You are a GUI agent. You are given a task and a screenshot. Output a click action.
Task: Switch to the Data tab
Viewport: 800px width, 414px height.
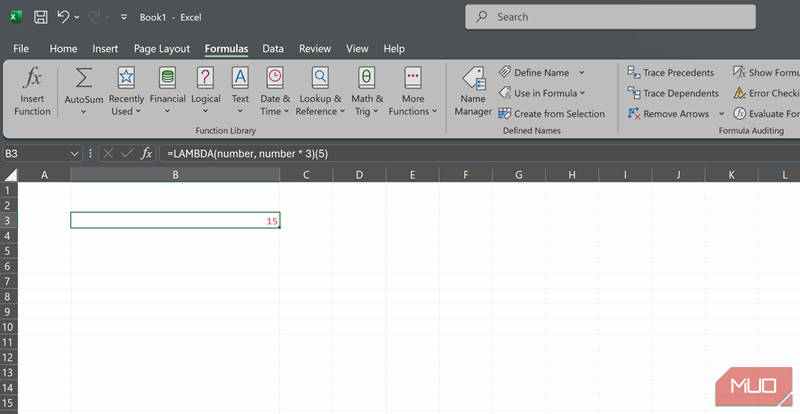(273, 48)
